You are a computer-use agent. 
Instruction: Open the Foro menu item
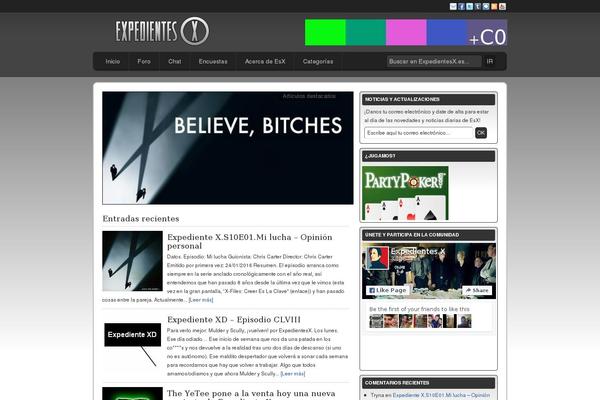[144, 61]
